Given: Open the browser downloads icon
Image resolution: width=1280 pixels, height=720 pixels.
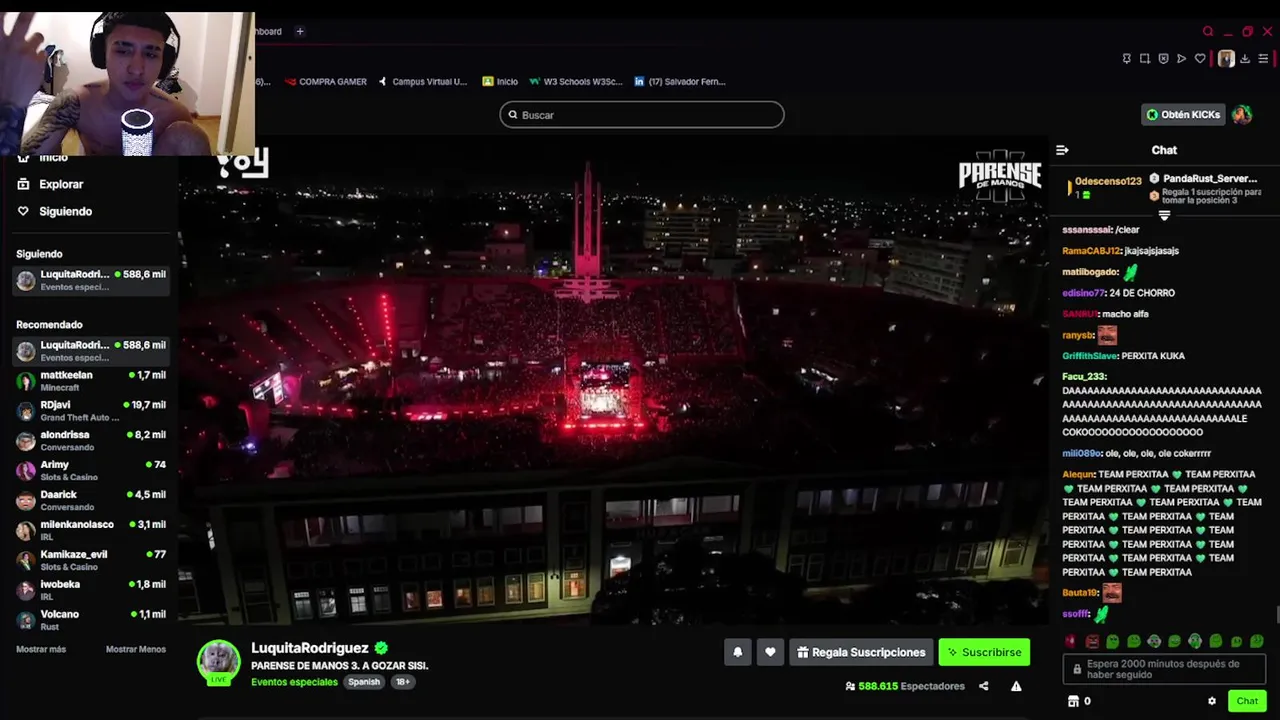Looking at the screenshot, I should [x=1245, y=59].
